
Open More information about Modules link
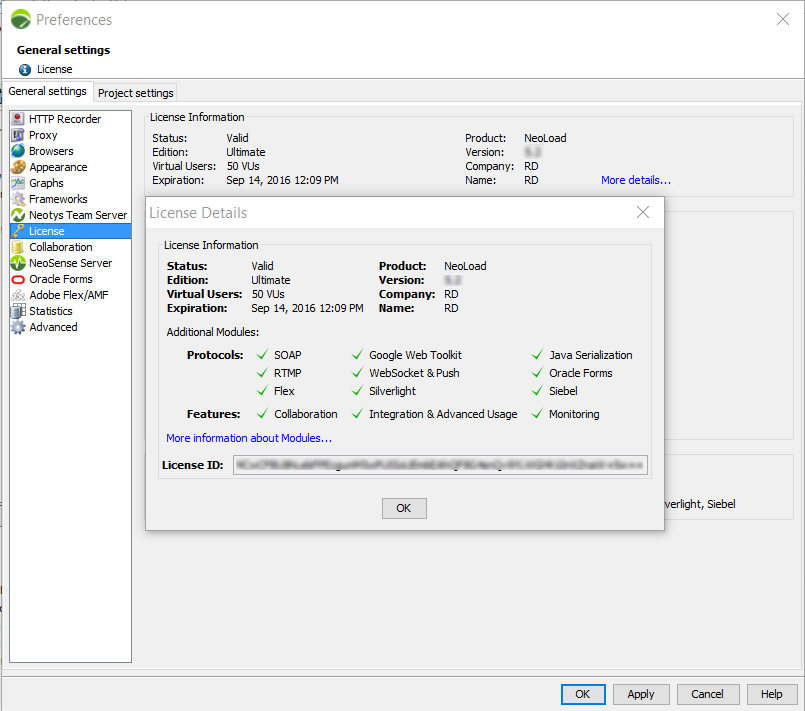tap(249, 438)
